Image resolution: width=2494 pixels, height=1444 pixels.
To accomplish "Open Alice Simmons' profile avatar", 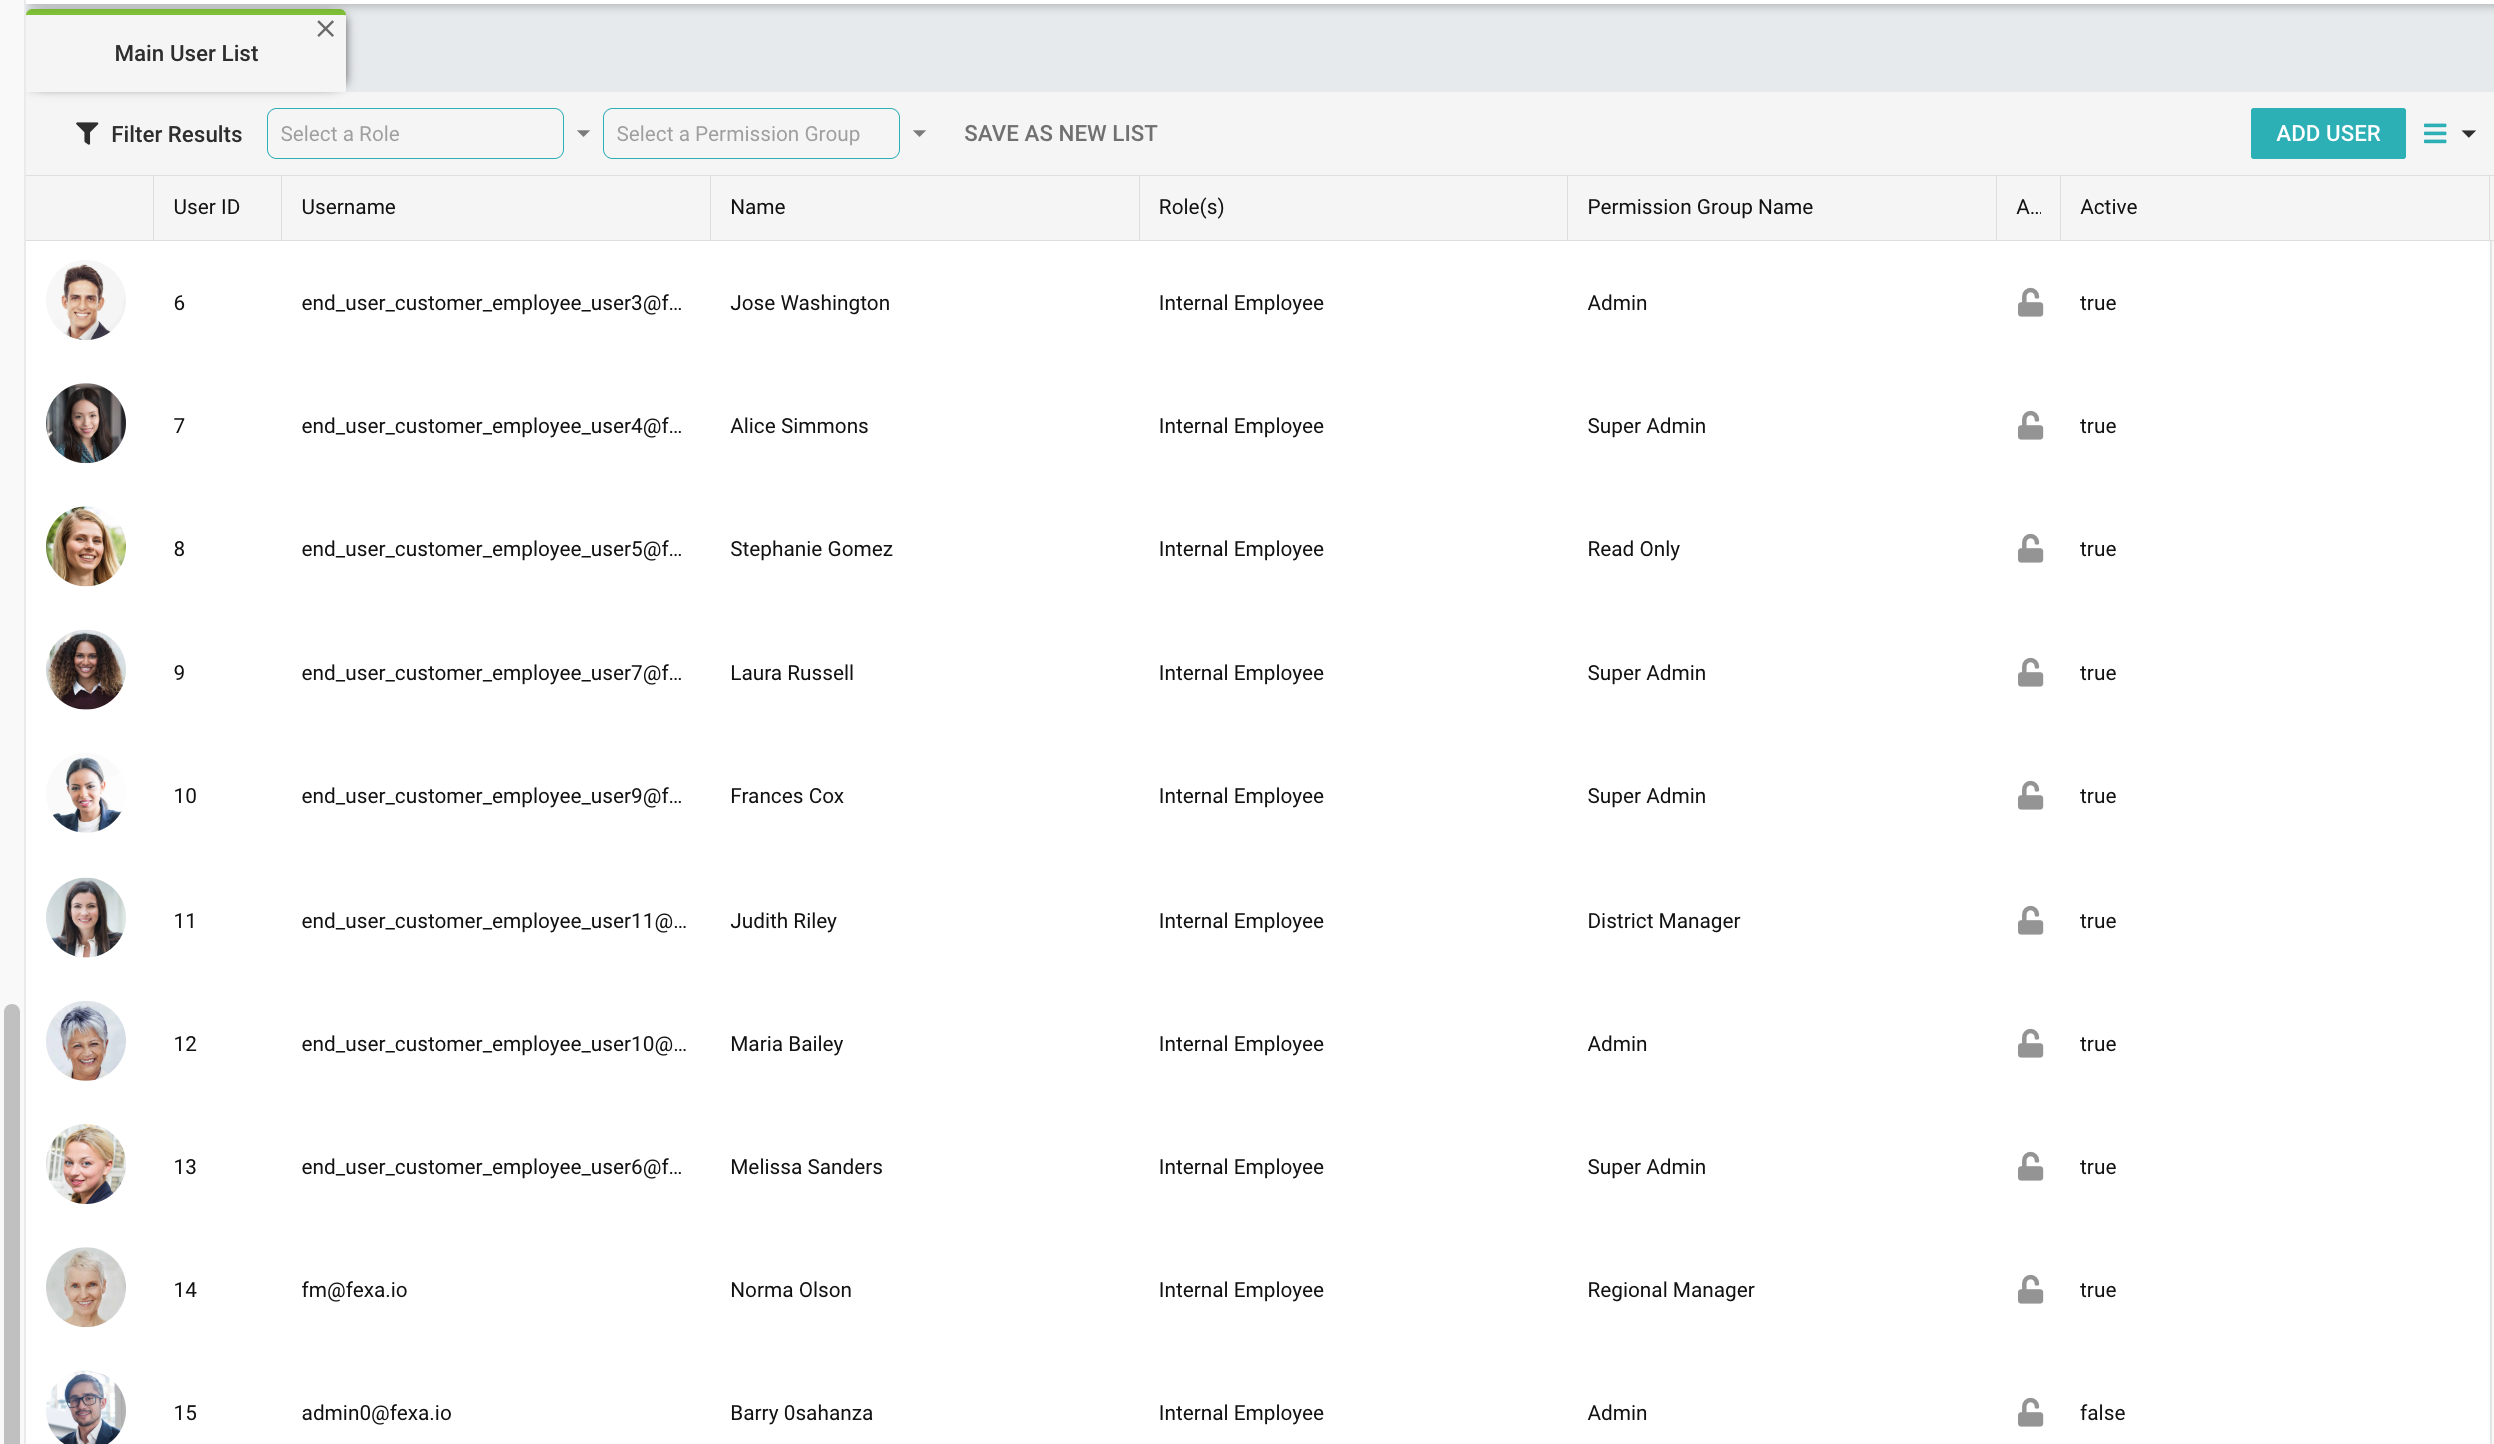I will tap(86, 423).
